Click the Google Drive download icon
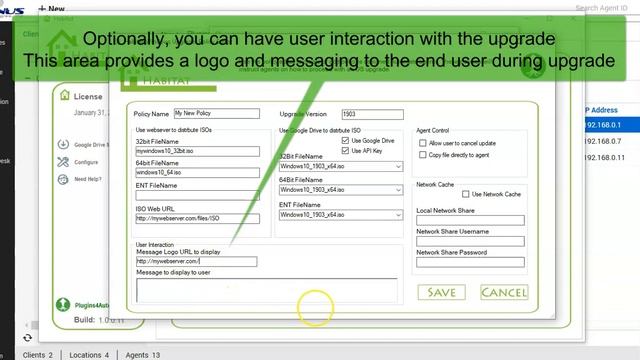Screen dimensions: 640x360 (63, 144)
